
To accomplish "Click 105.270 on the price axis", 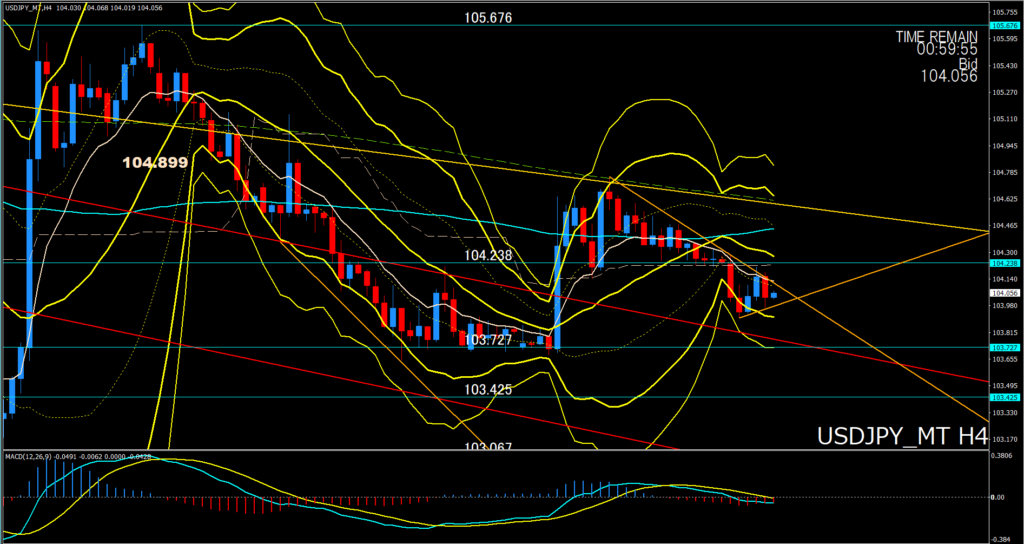I will (1003, 92).
